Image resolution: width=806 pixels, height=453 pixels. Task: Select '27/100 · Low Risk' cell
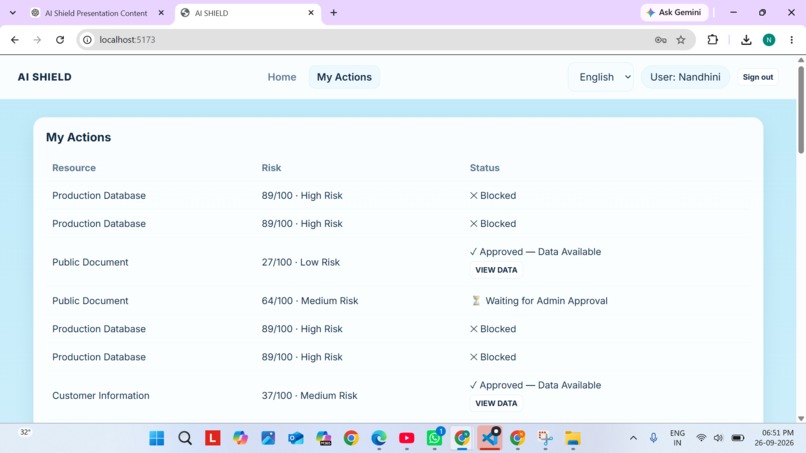pos(301,262)
